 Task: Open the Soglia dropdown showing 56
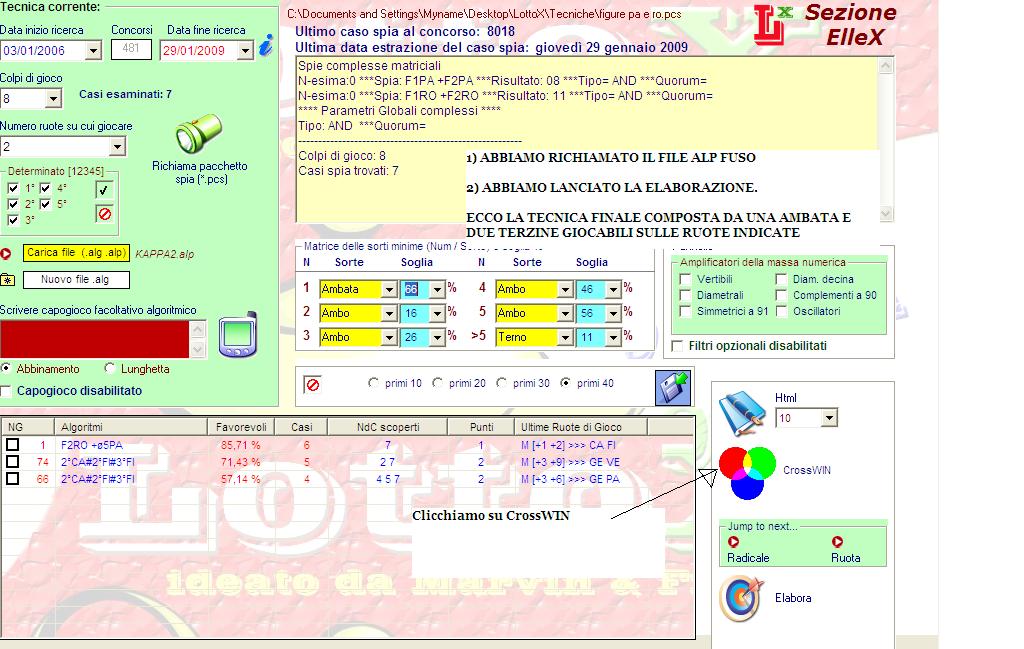[x=613, y=313]
